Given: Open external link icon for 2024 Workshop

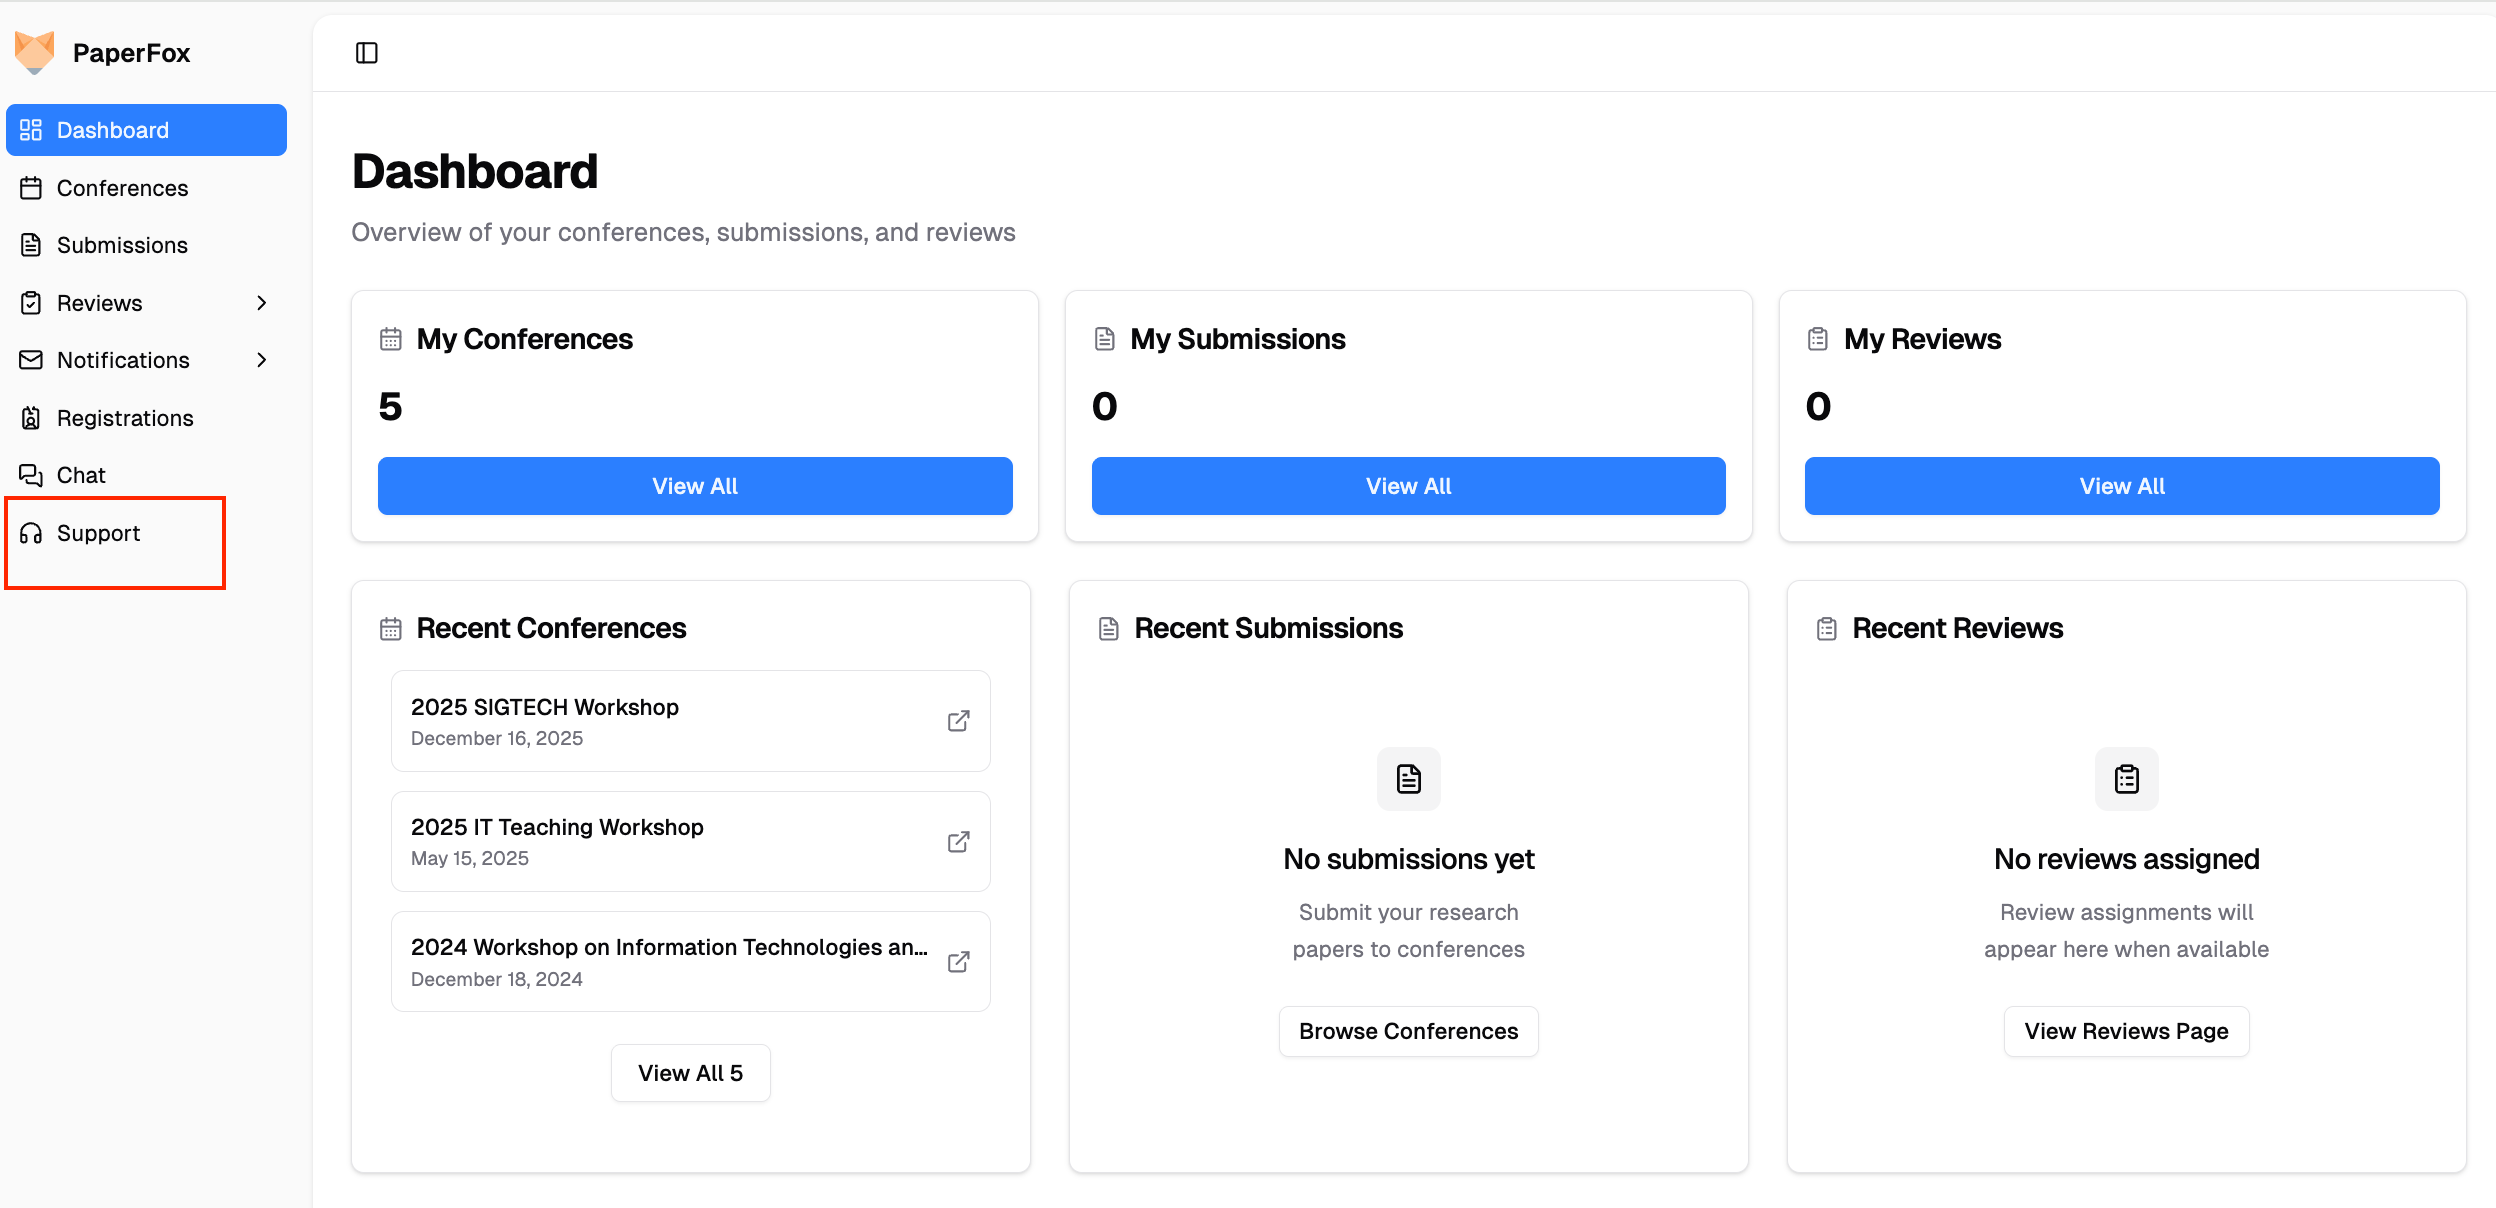Looking at the screenshot, I should click(x=958, y=962).
